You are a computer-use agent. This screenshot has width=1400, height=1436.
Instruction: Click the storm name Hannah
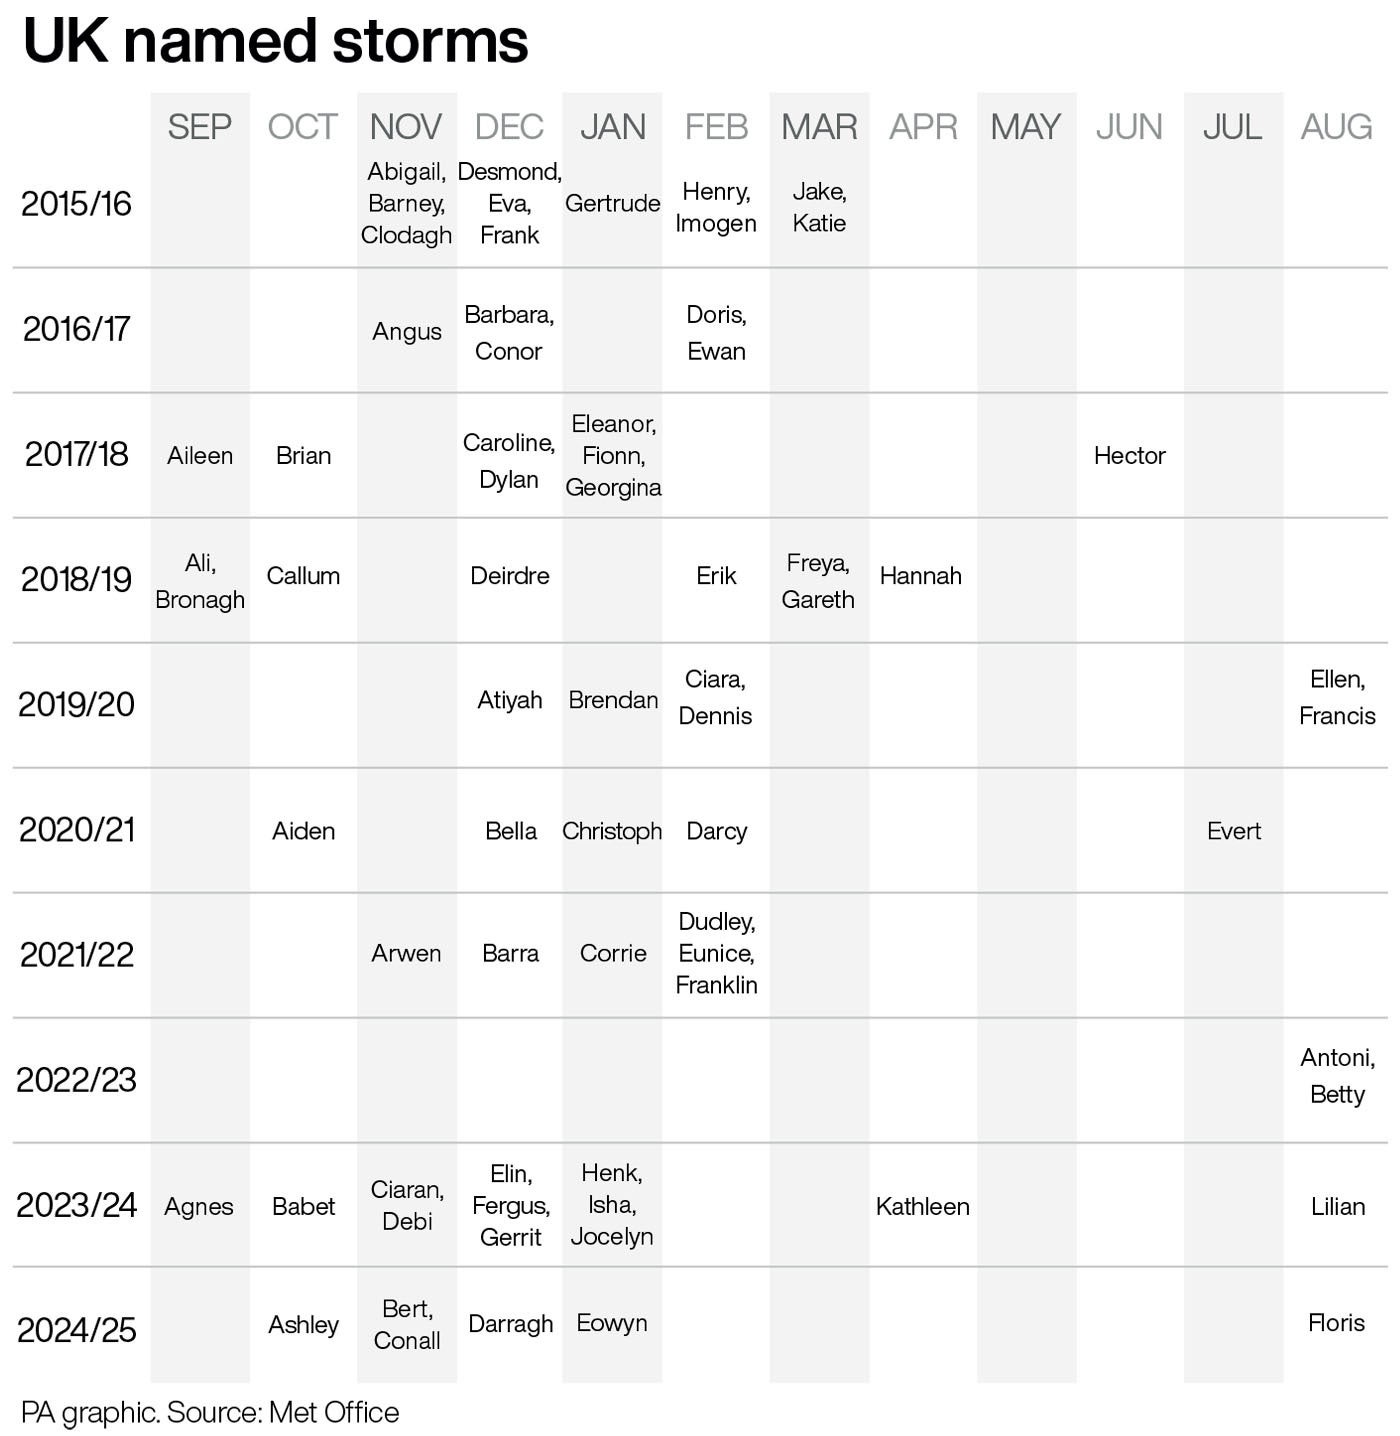tap(921, 576)
